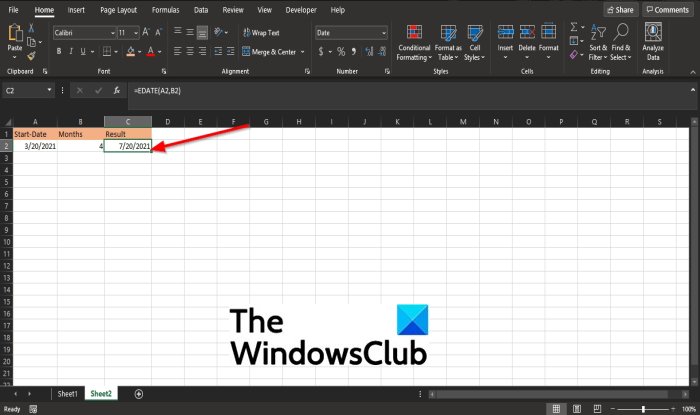Open the font size dropdown

tap(136, 33)
